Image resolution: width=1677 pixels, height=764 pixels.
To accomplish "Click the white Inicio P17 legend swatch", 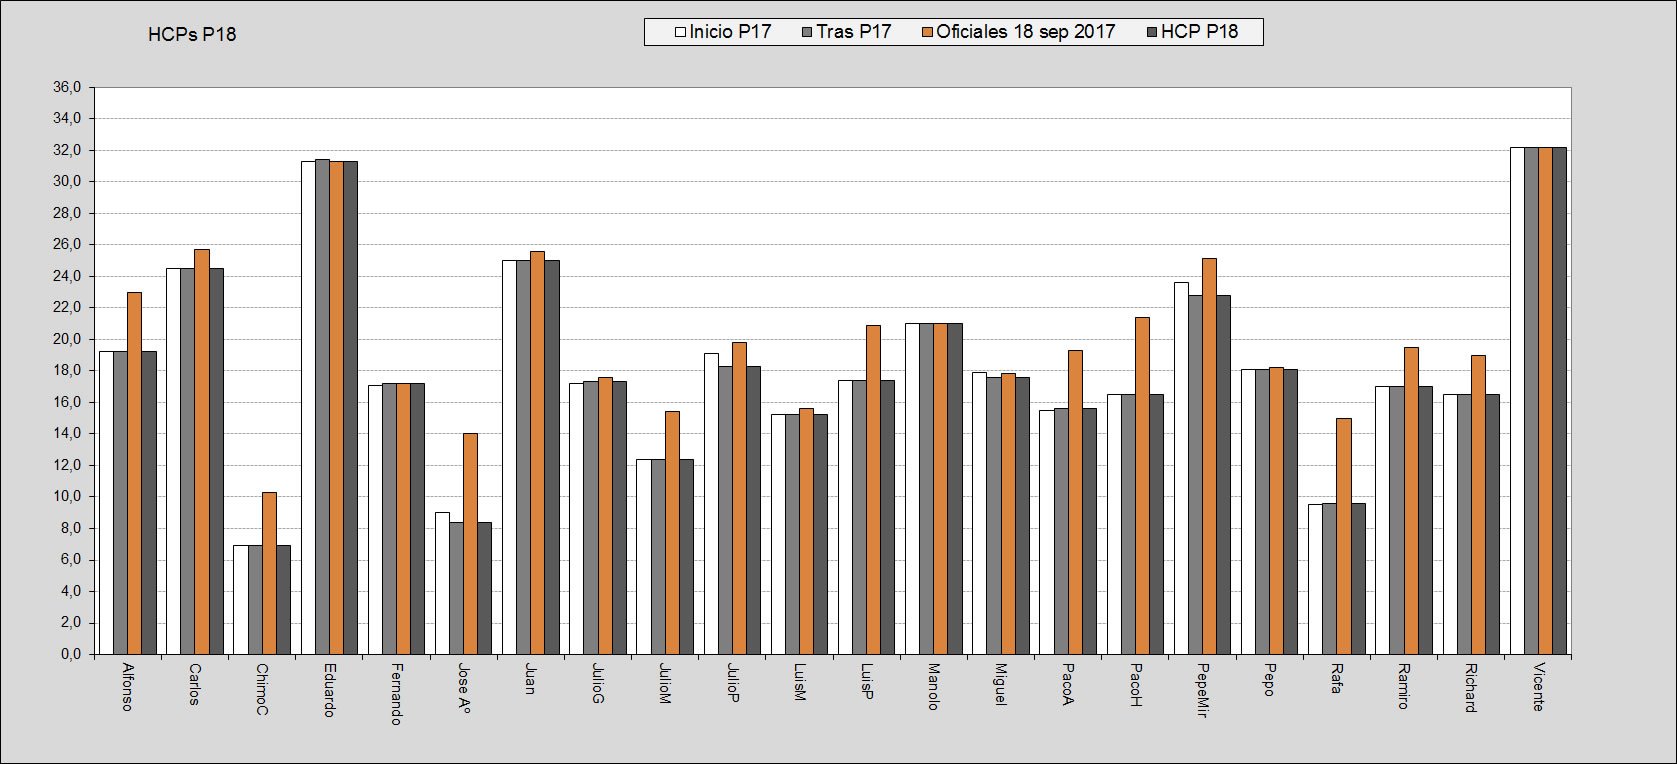I will [681, 32].
